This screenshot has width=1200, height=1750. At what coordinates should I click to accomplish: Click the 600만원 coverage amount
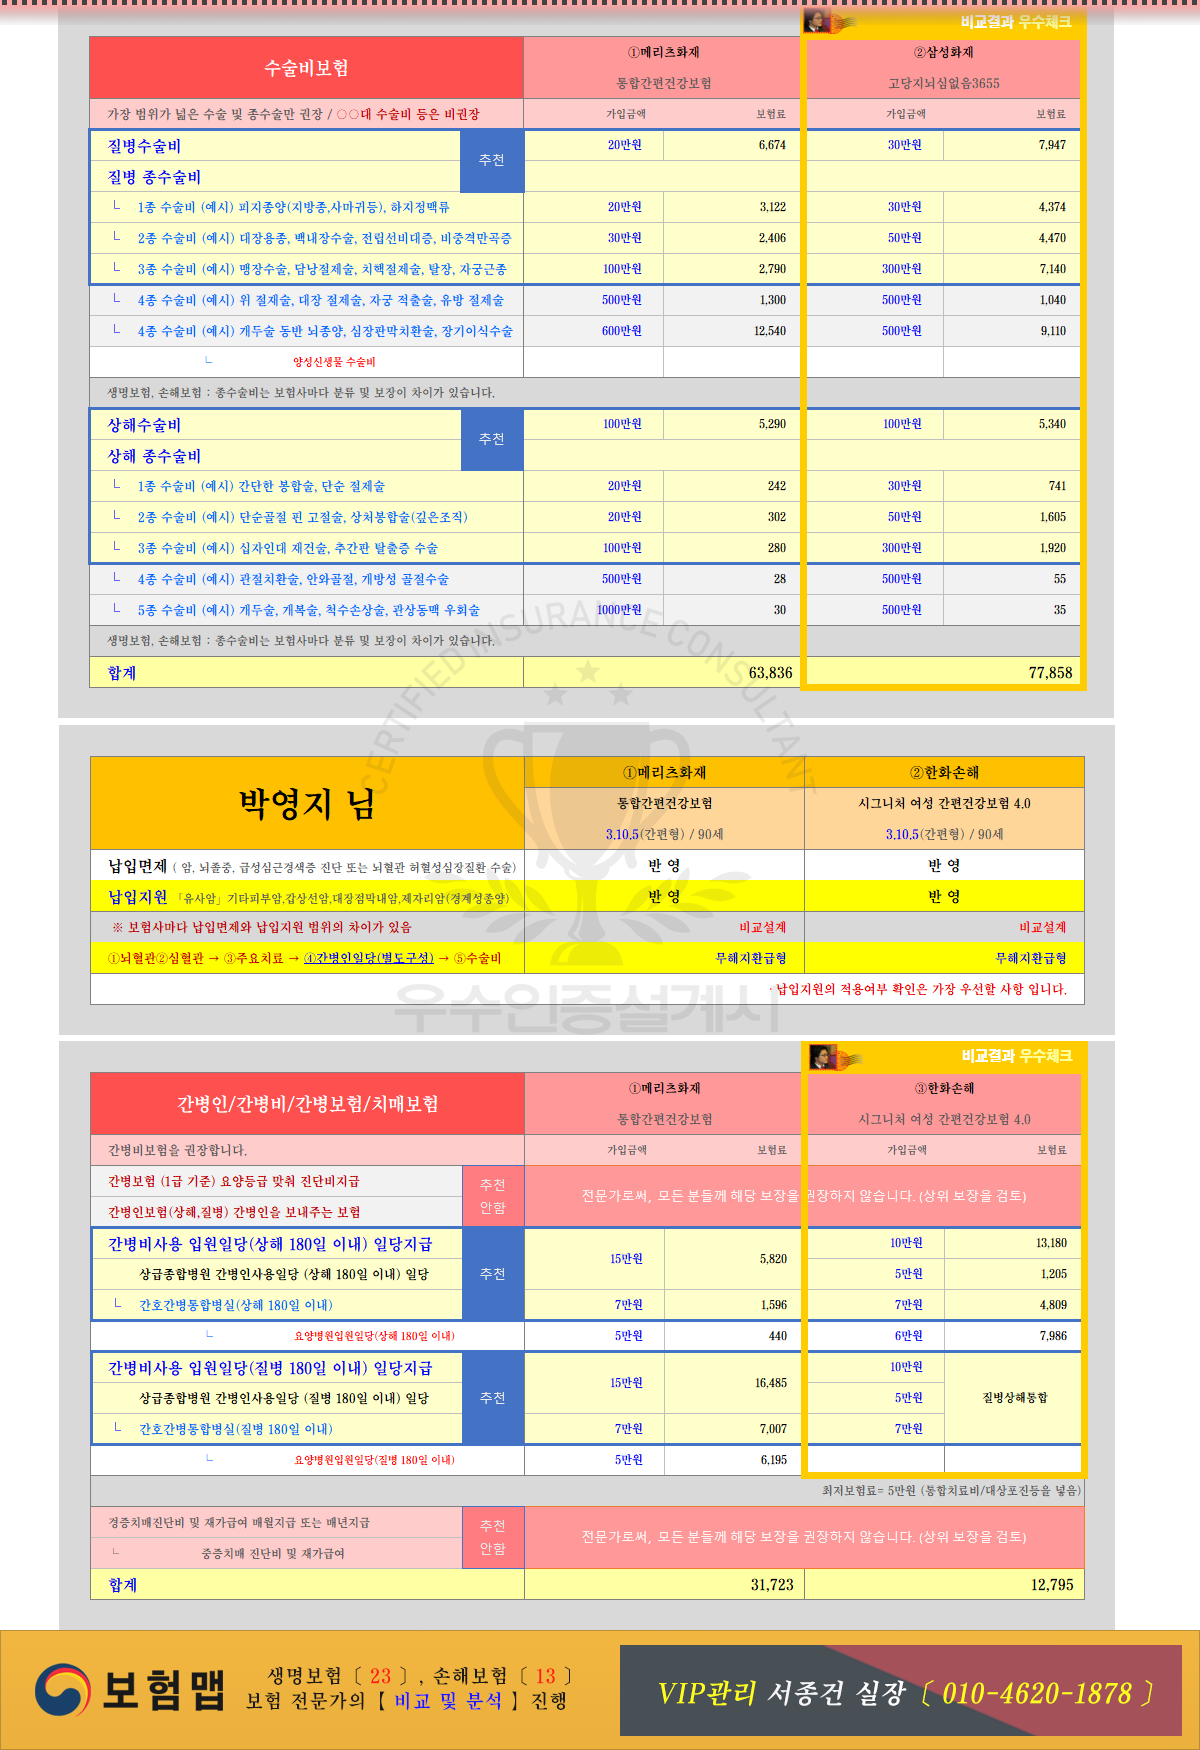pos(622,331)
